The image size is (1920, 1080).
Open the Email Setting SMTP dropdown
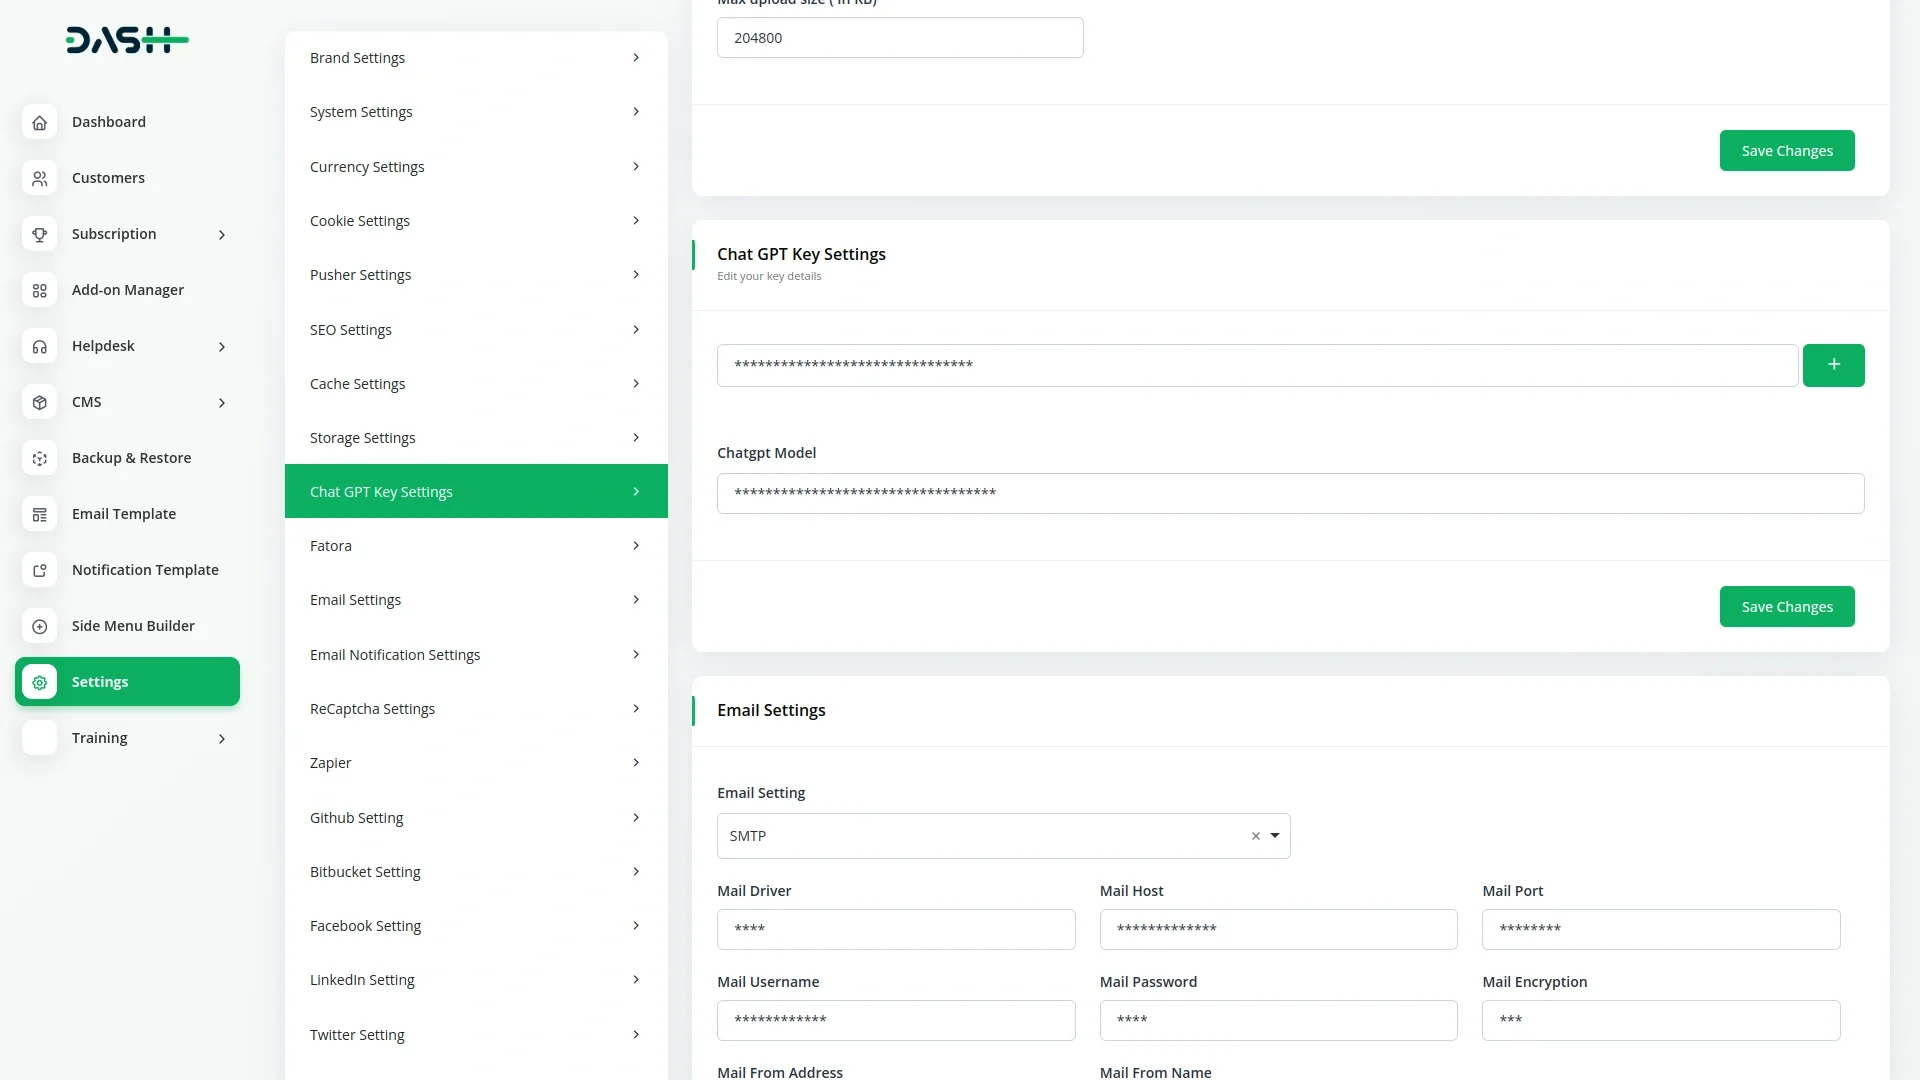1275,836
